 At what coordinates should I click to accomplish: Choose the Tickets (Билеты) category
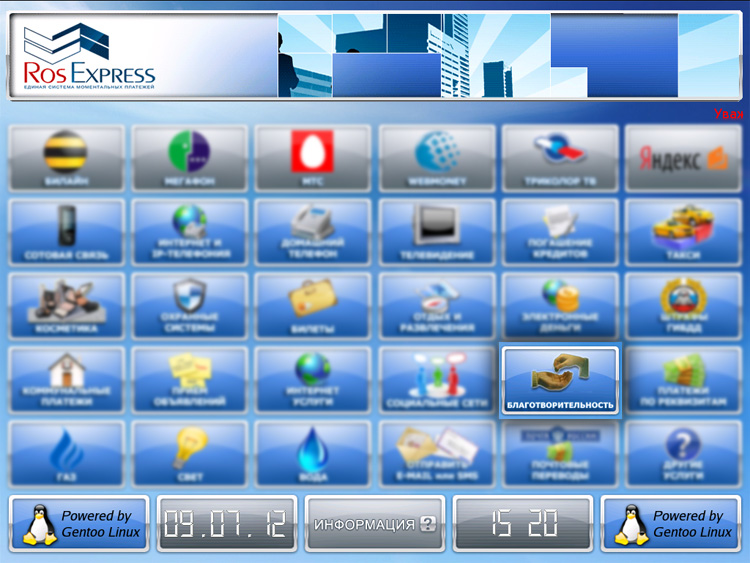(x=313, y=306)
